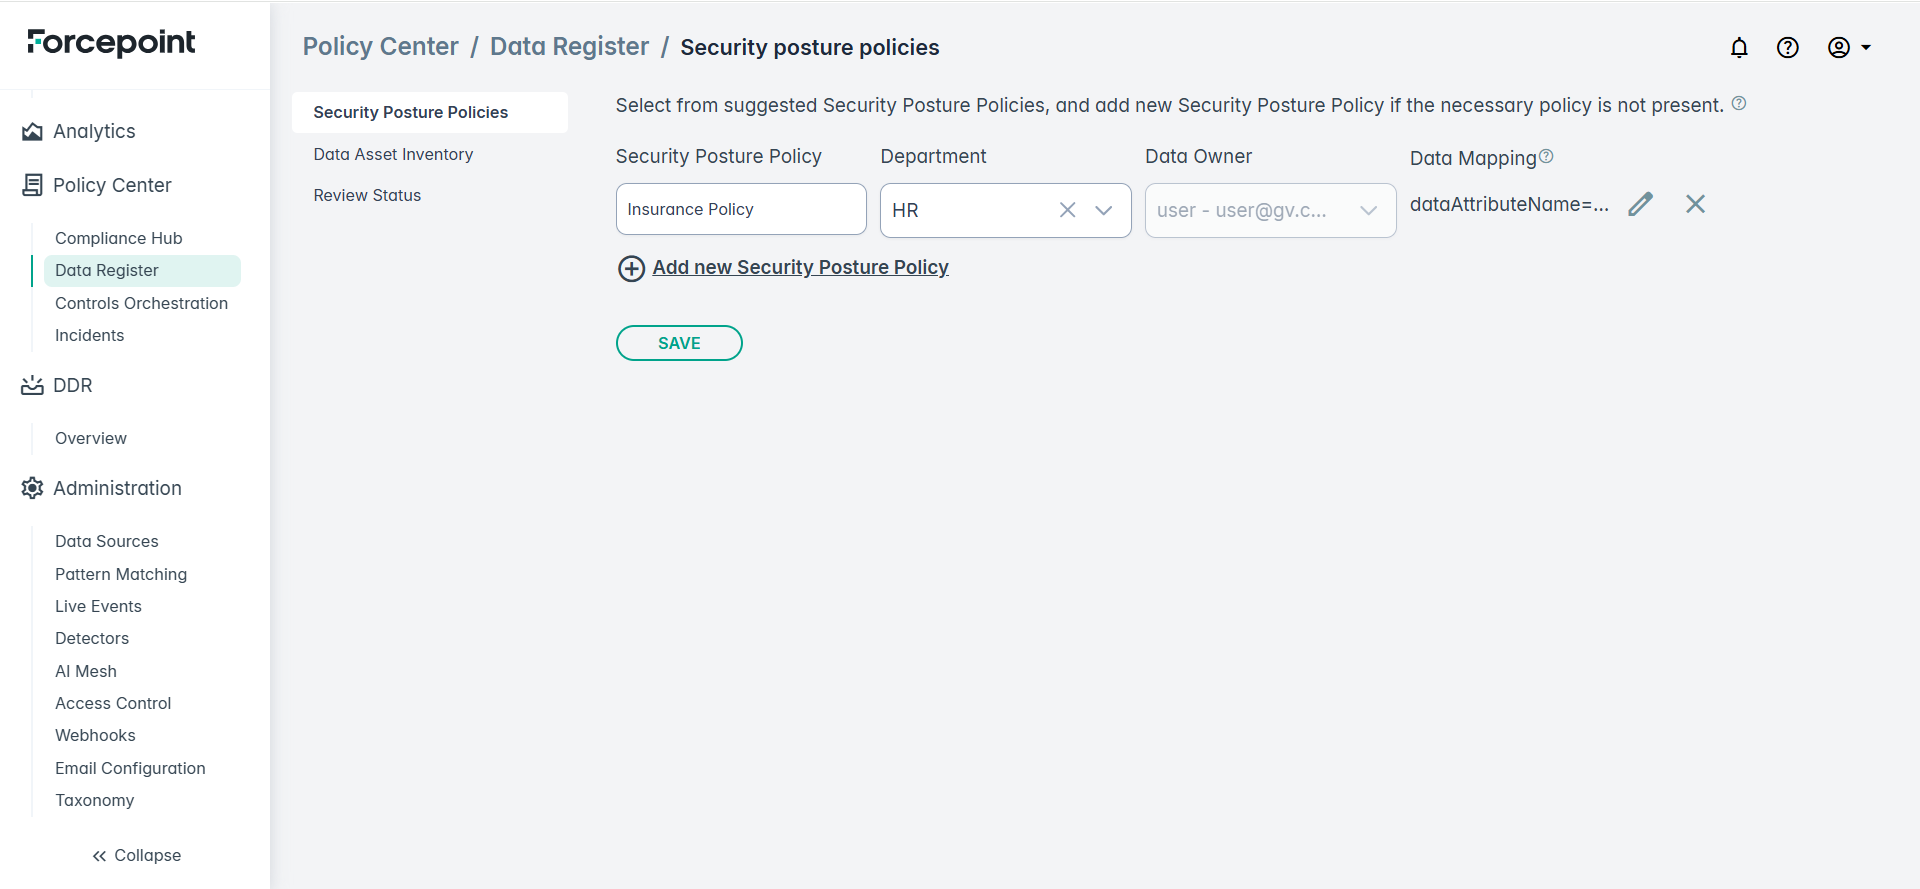The width and height of the screenshot is (1920, 889).
Task: Click the Policy Center breadcrumb link
Action: (x=380, y=47)
